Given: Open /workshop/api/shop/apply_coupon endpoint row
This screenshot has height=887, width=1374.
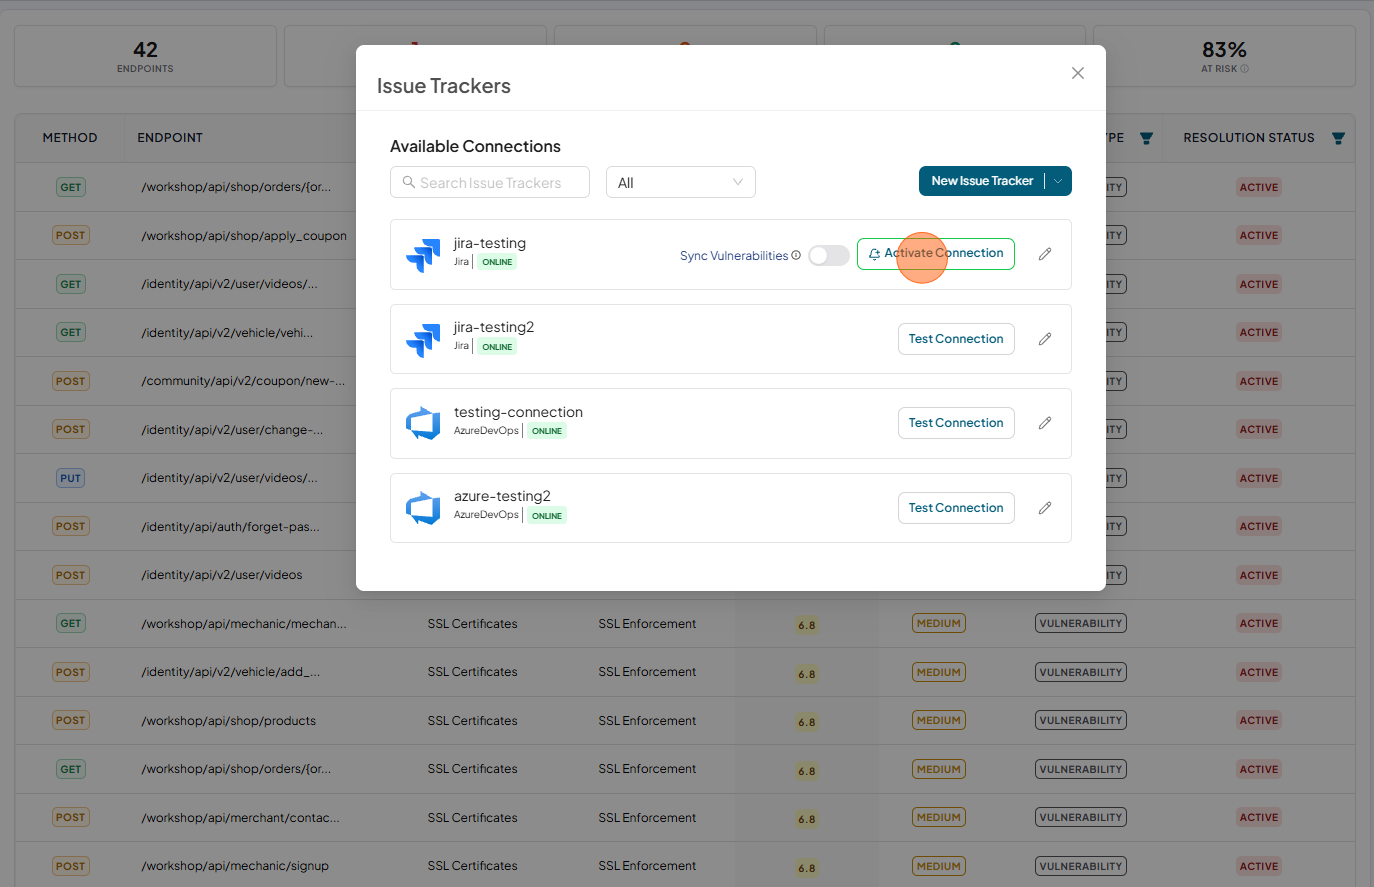Looking at the screenshot, I should click(x=244, y=236).
